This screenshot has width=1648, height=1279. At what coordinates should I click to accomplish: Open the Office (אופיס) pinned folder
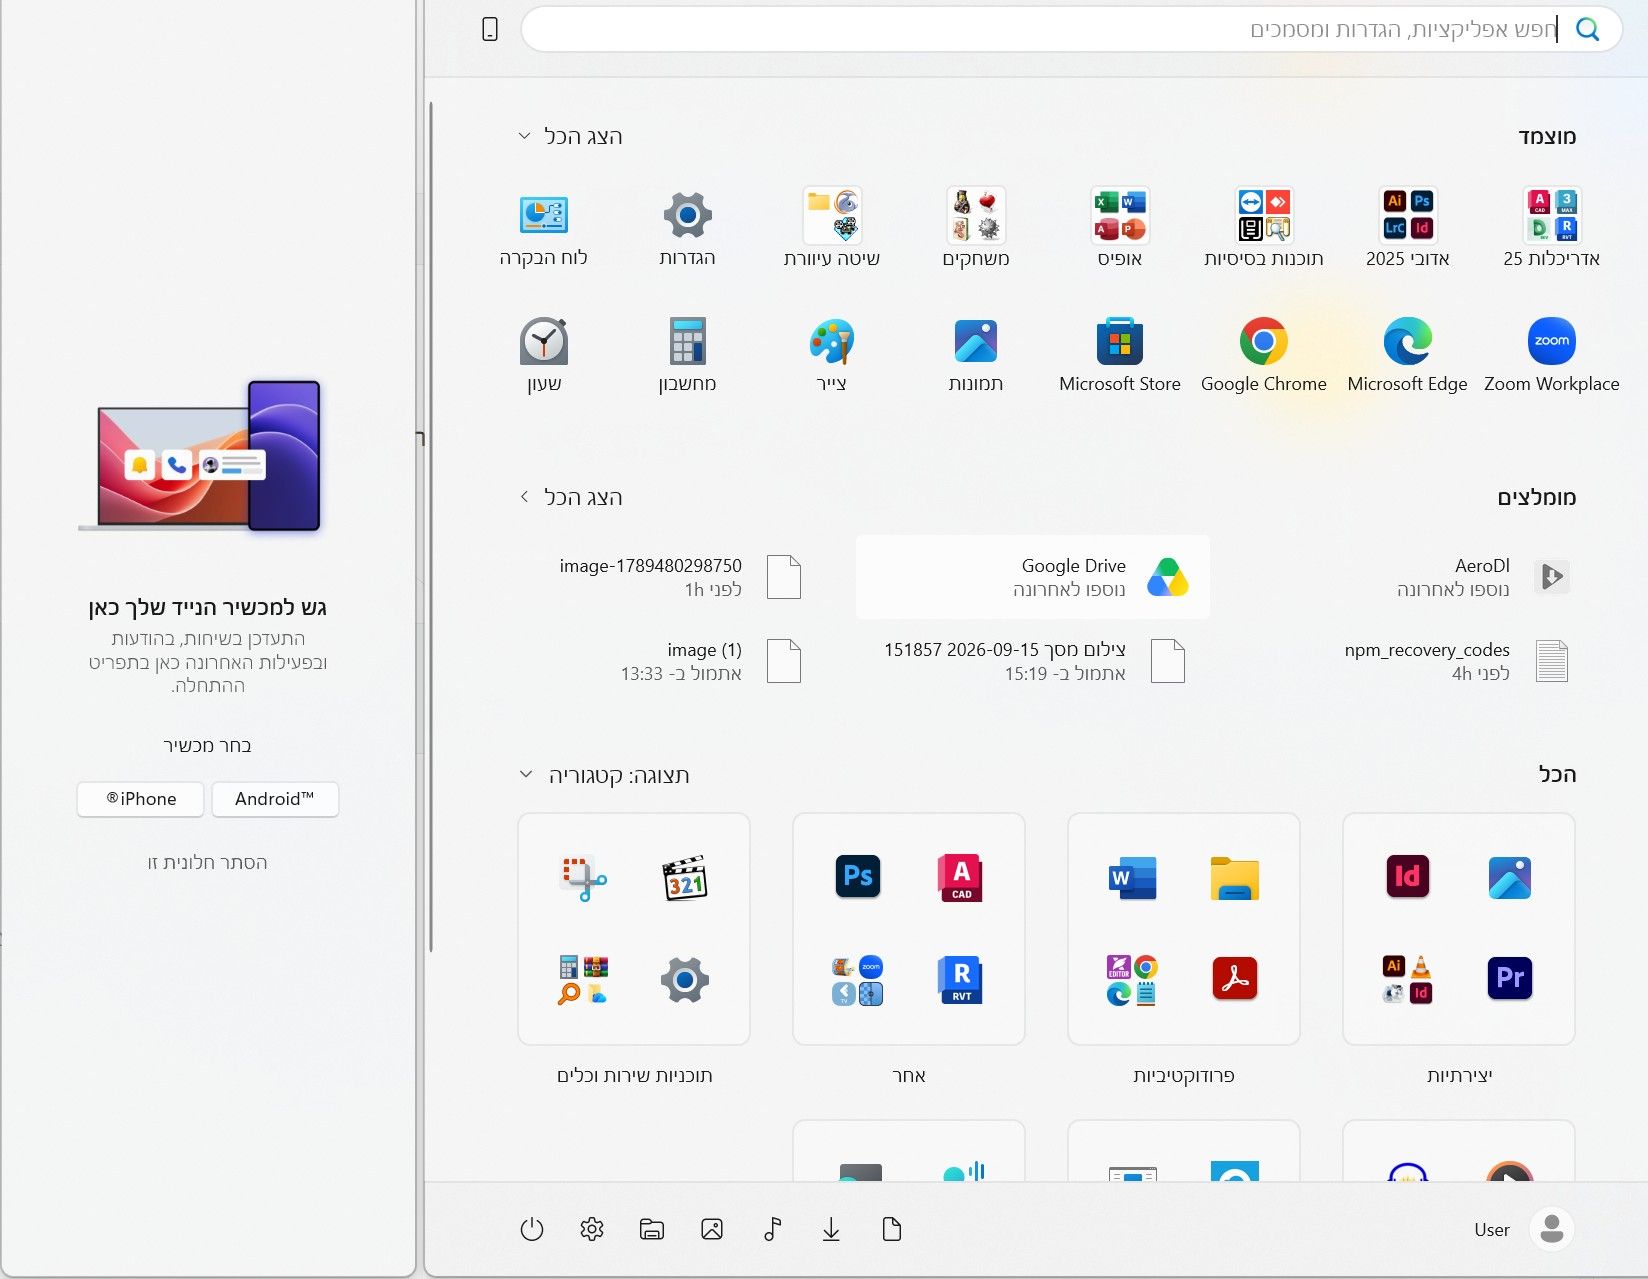1119,229
